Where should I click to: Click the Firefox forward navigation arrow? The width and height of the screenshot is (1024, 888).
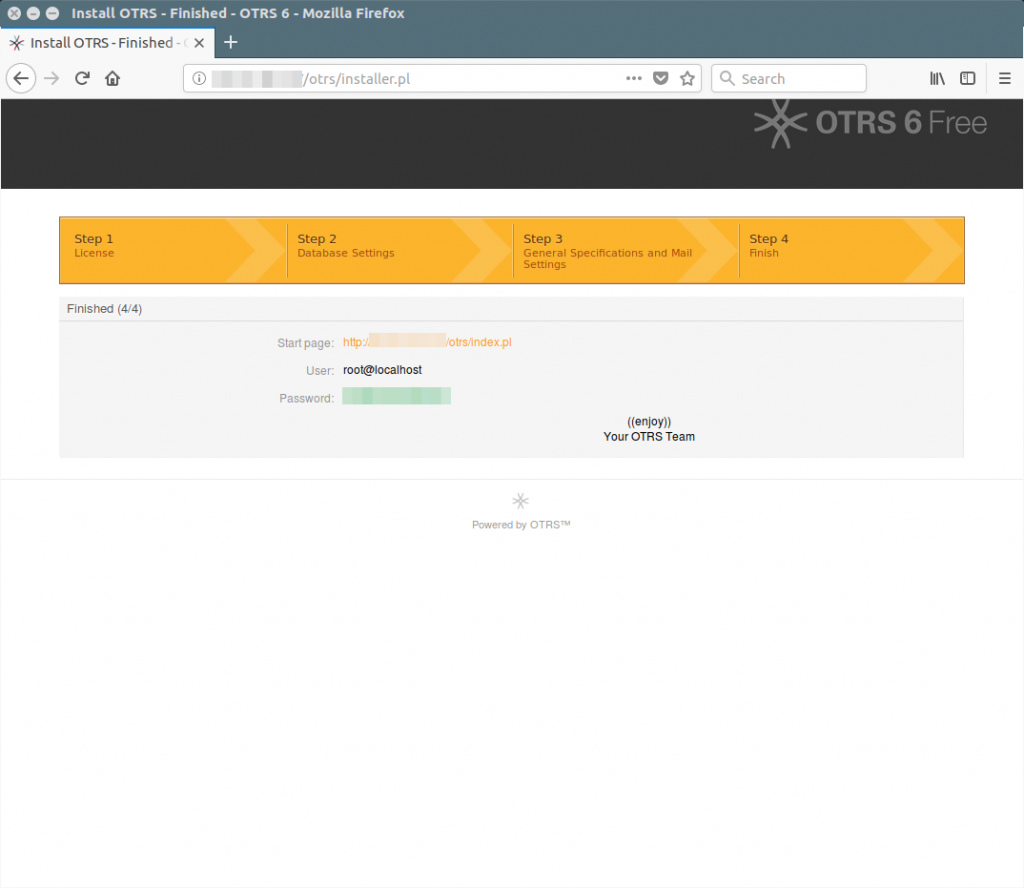50,78
